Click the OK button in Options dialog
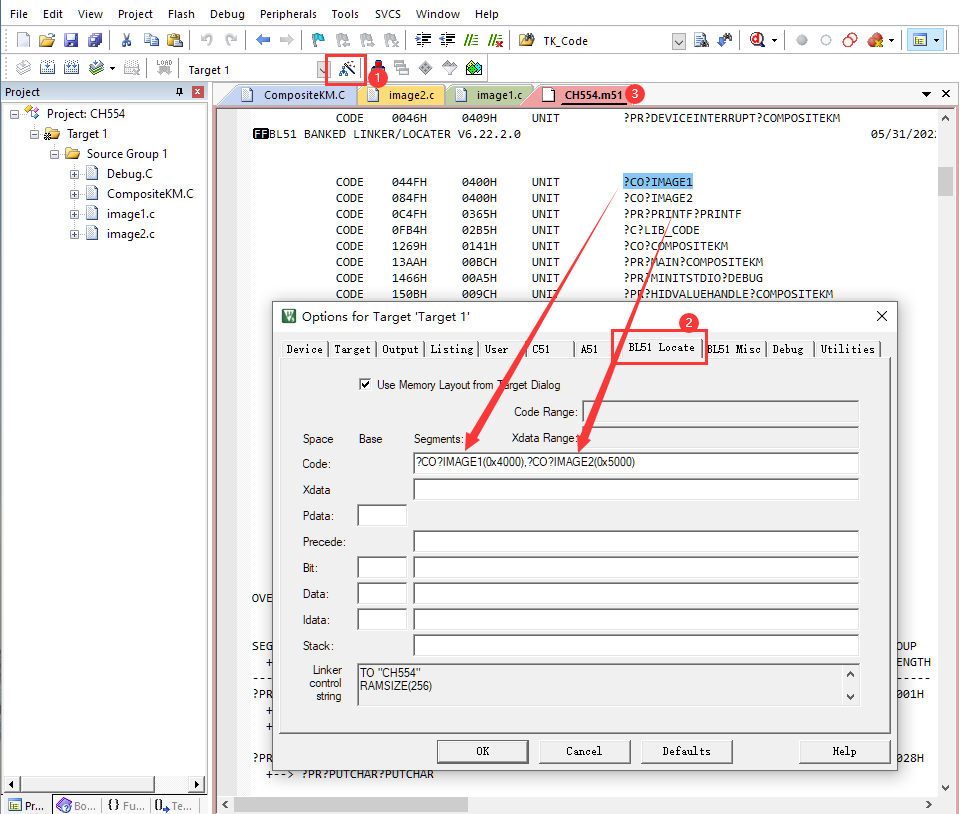This screenshot has height=814, width=959. point(482,751)
